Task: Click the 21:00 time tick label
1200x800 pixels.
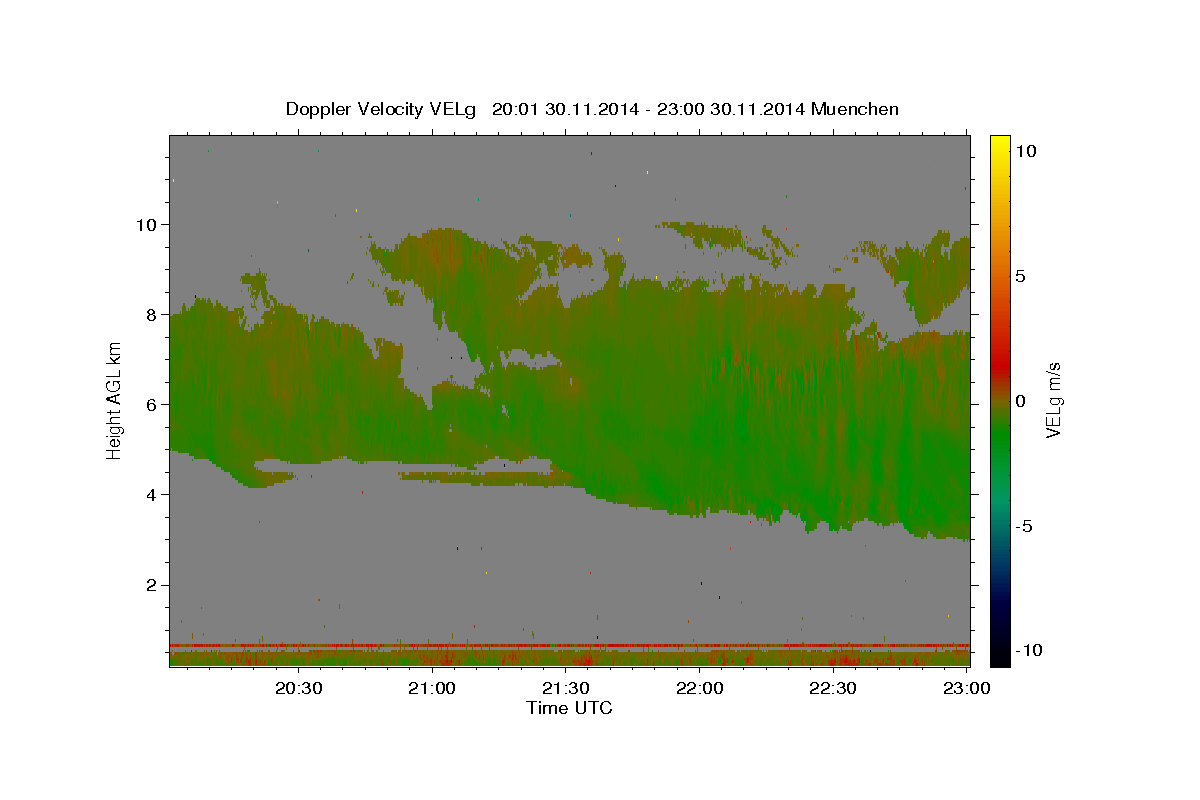Action: click(432, 688)
